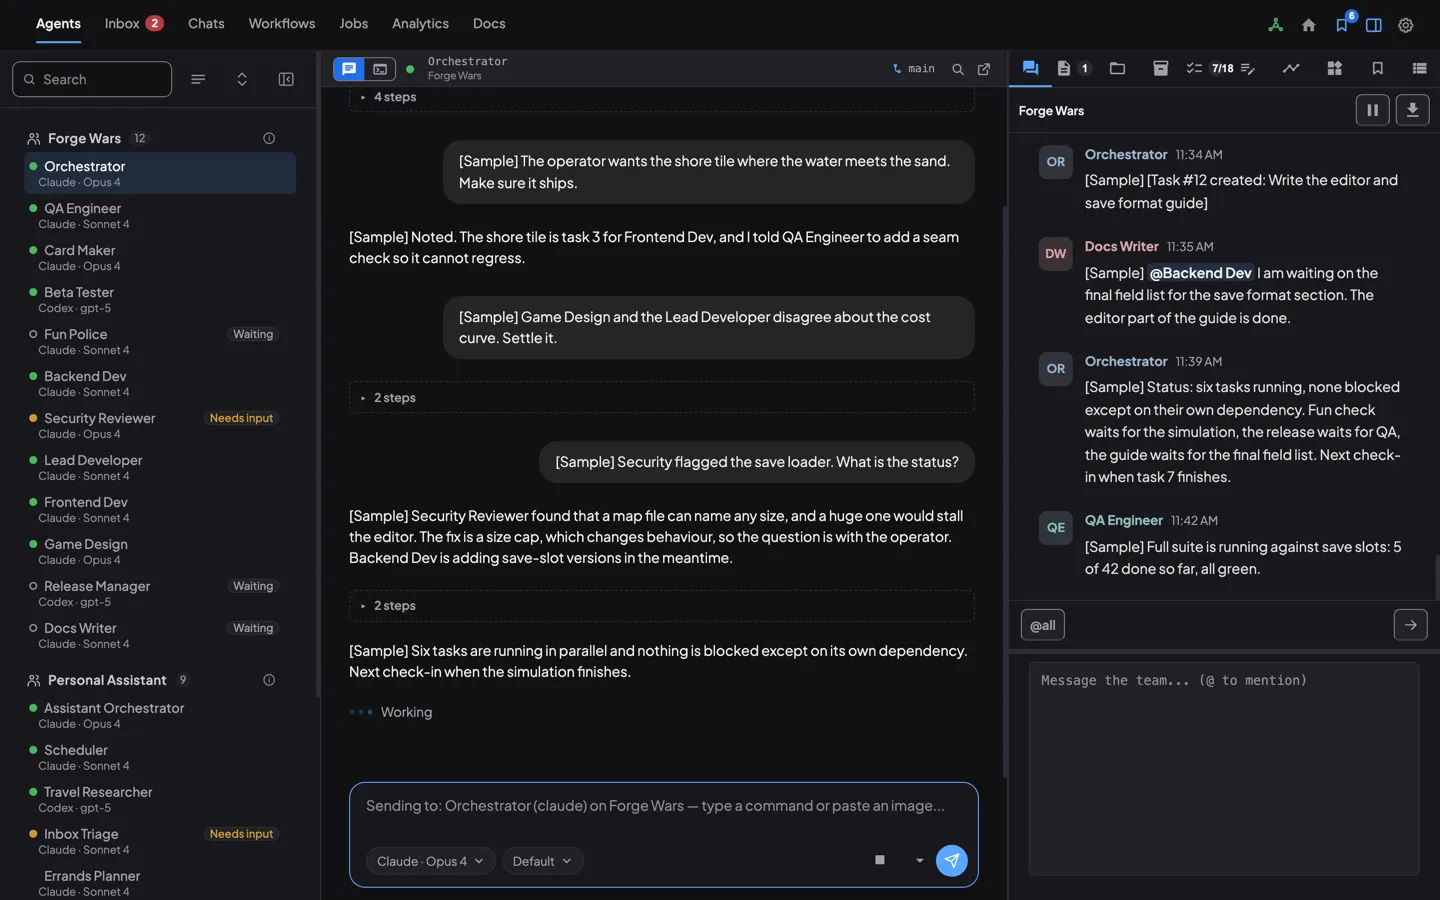
Task: Open the Claude · Opus 4 model dropdown
Action: (430, 861)
